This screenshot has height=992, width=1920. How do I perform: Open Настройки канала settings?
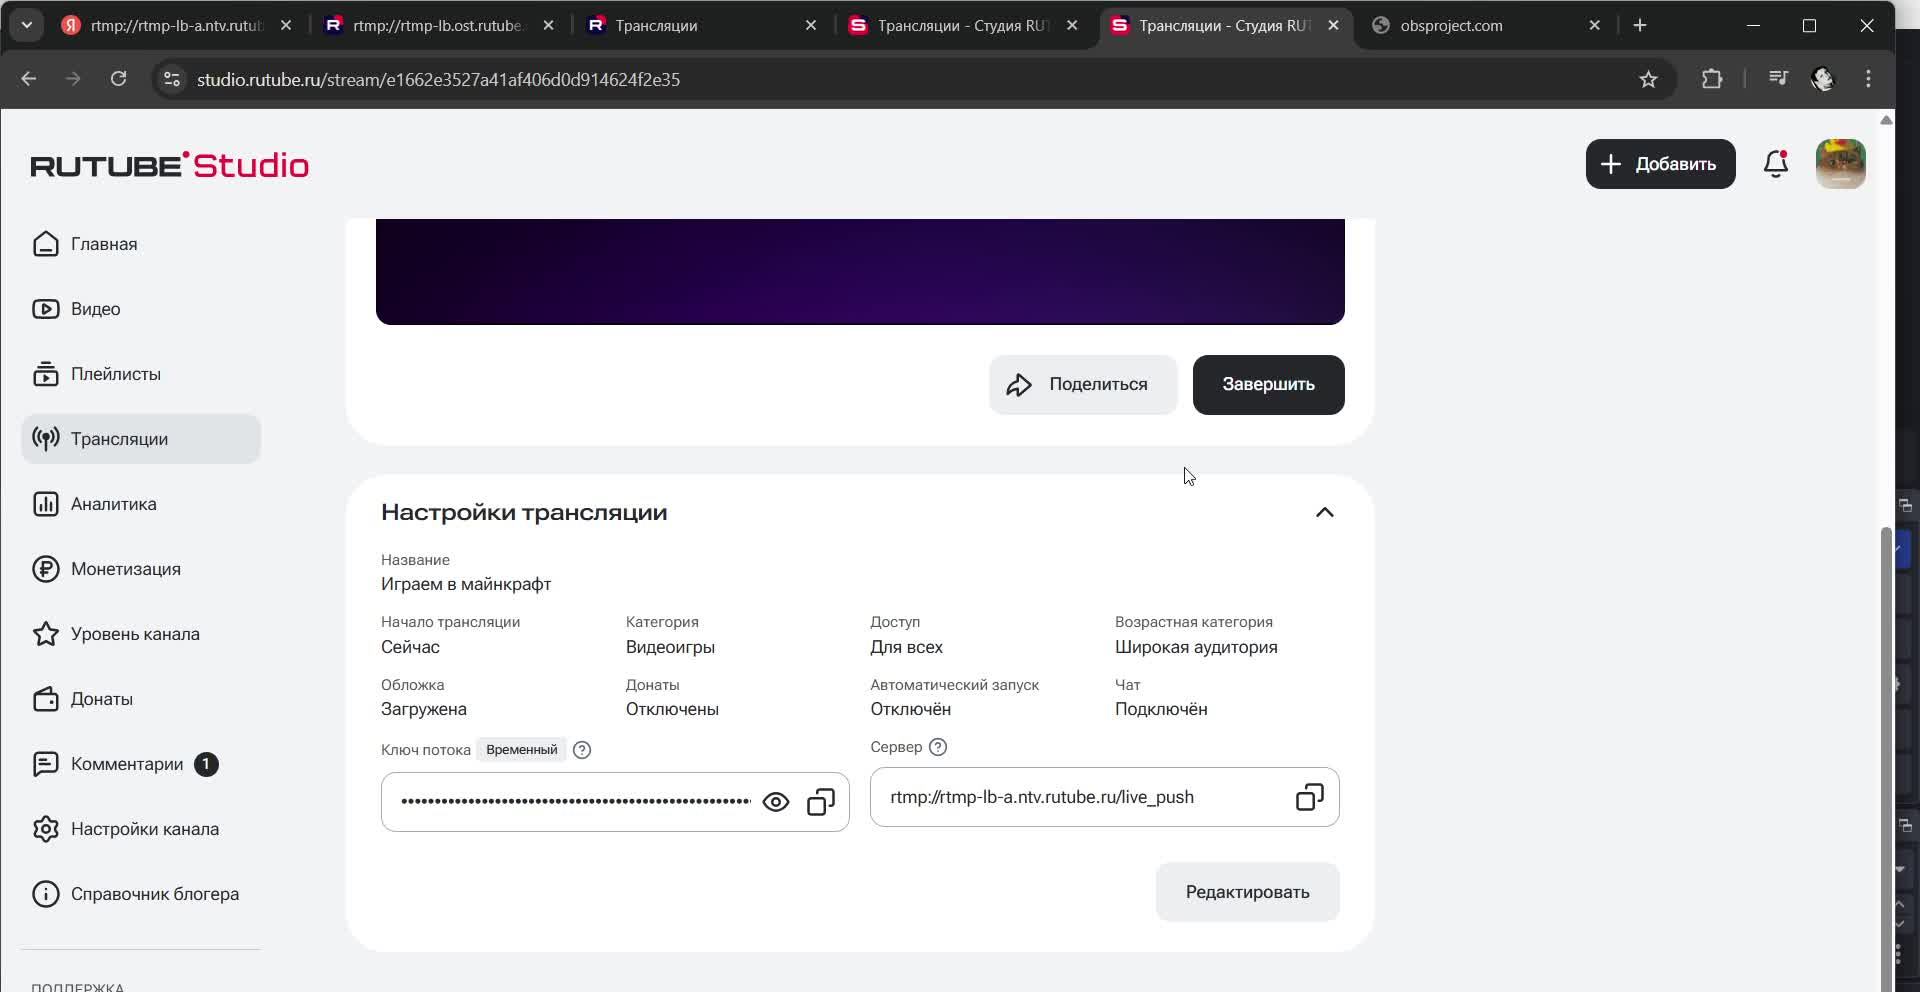click(145, 829)
